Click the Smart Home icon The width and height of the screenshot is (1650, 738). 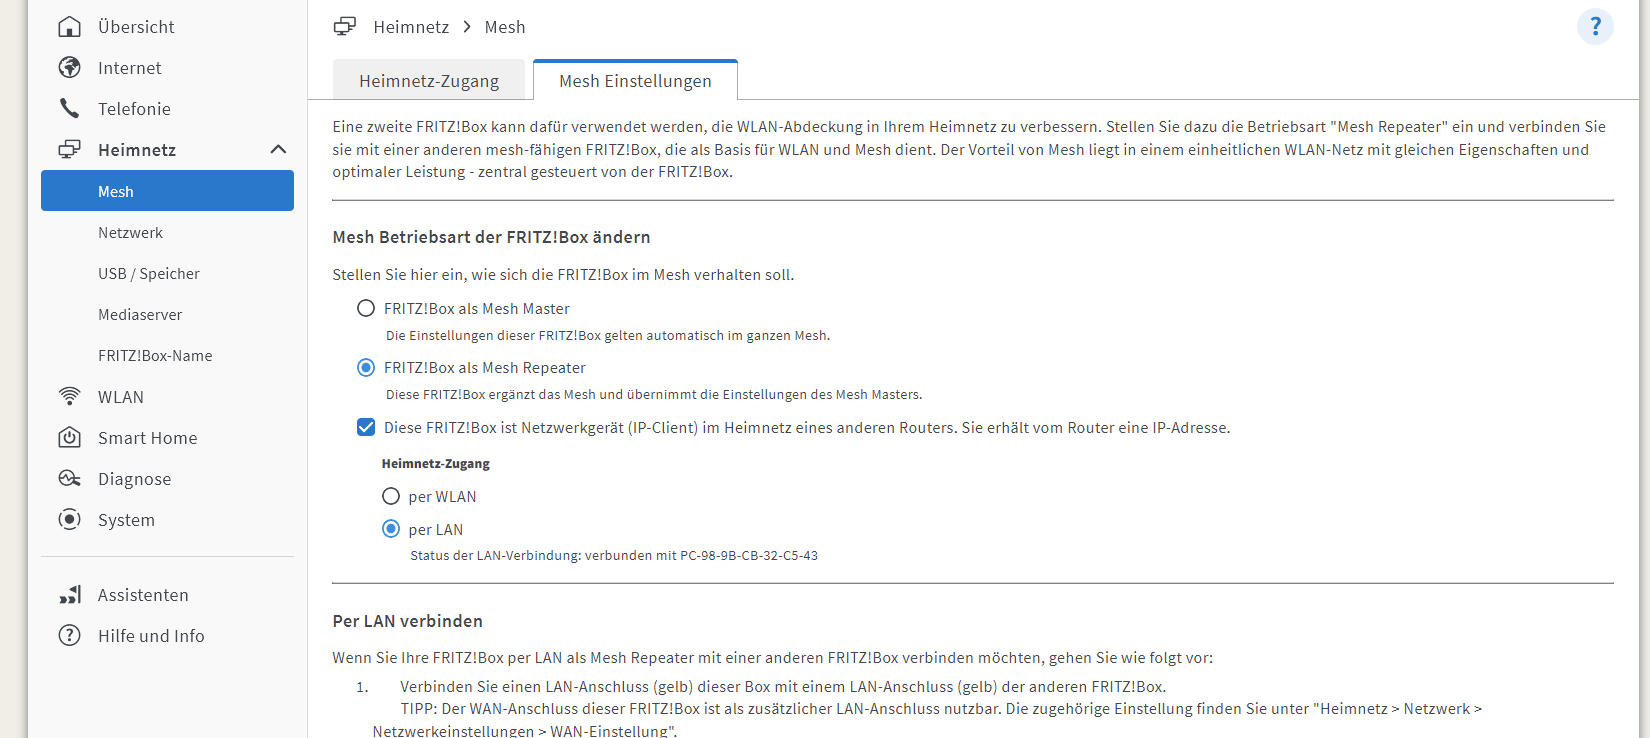coord(69,437)
